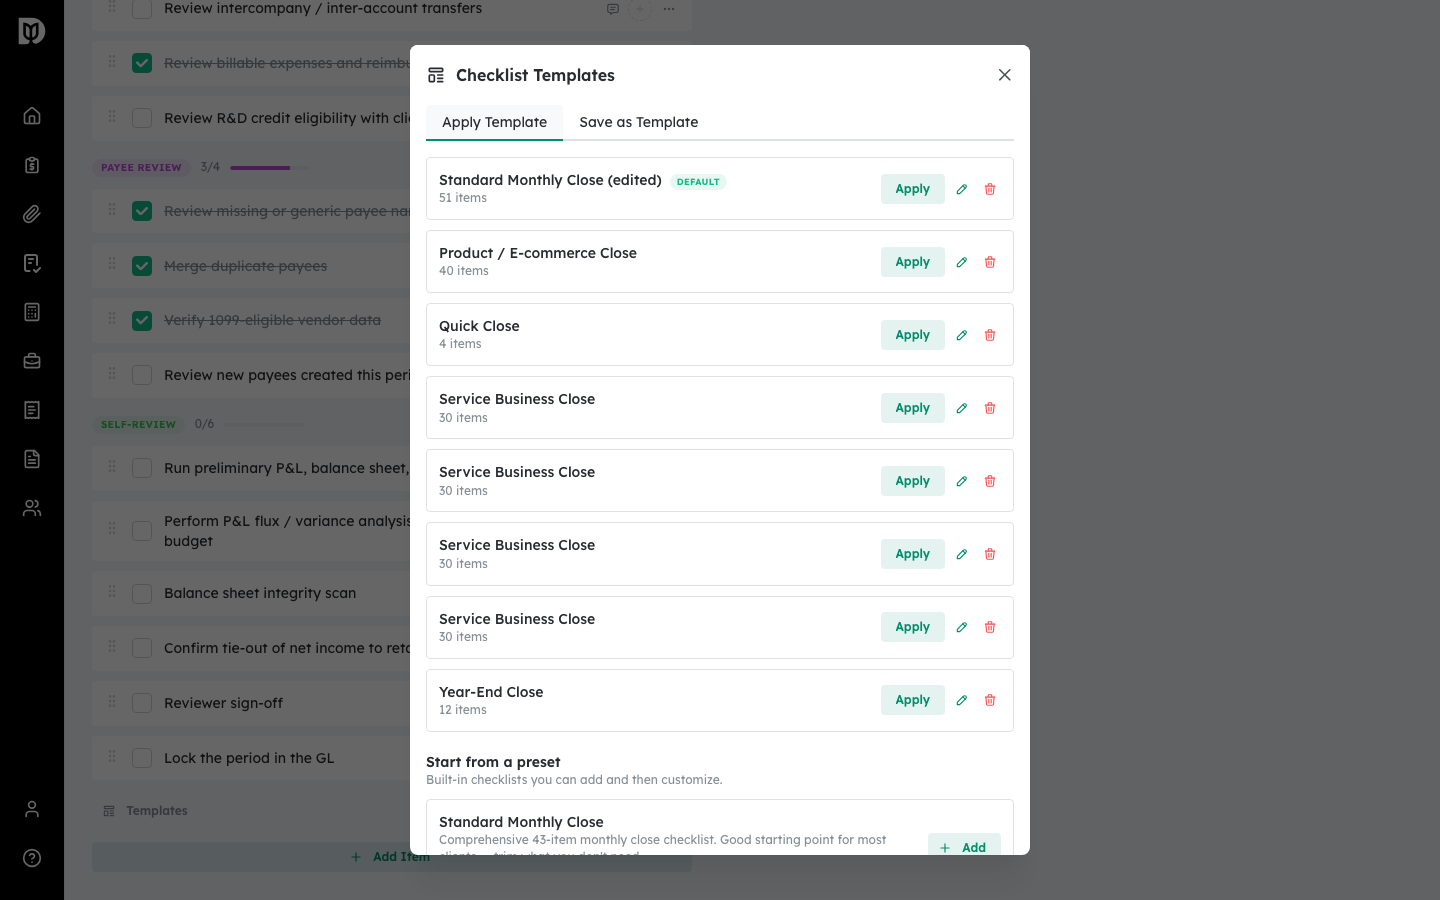The image size is (1440, 900).
Task: Delete the Year-End Close template
Action: click(x=990, y=700)
